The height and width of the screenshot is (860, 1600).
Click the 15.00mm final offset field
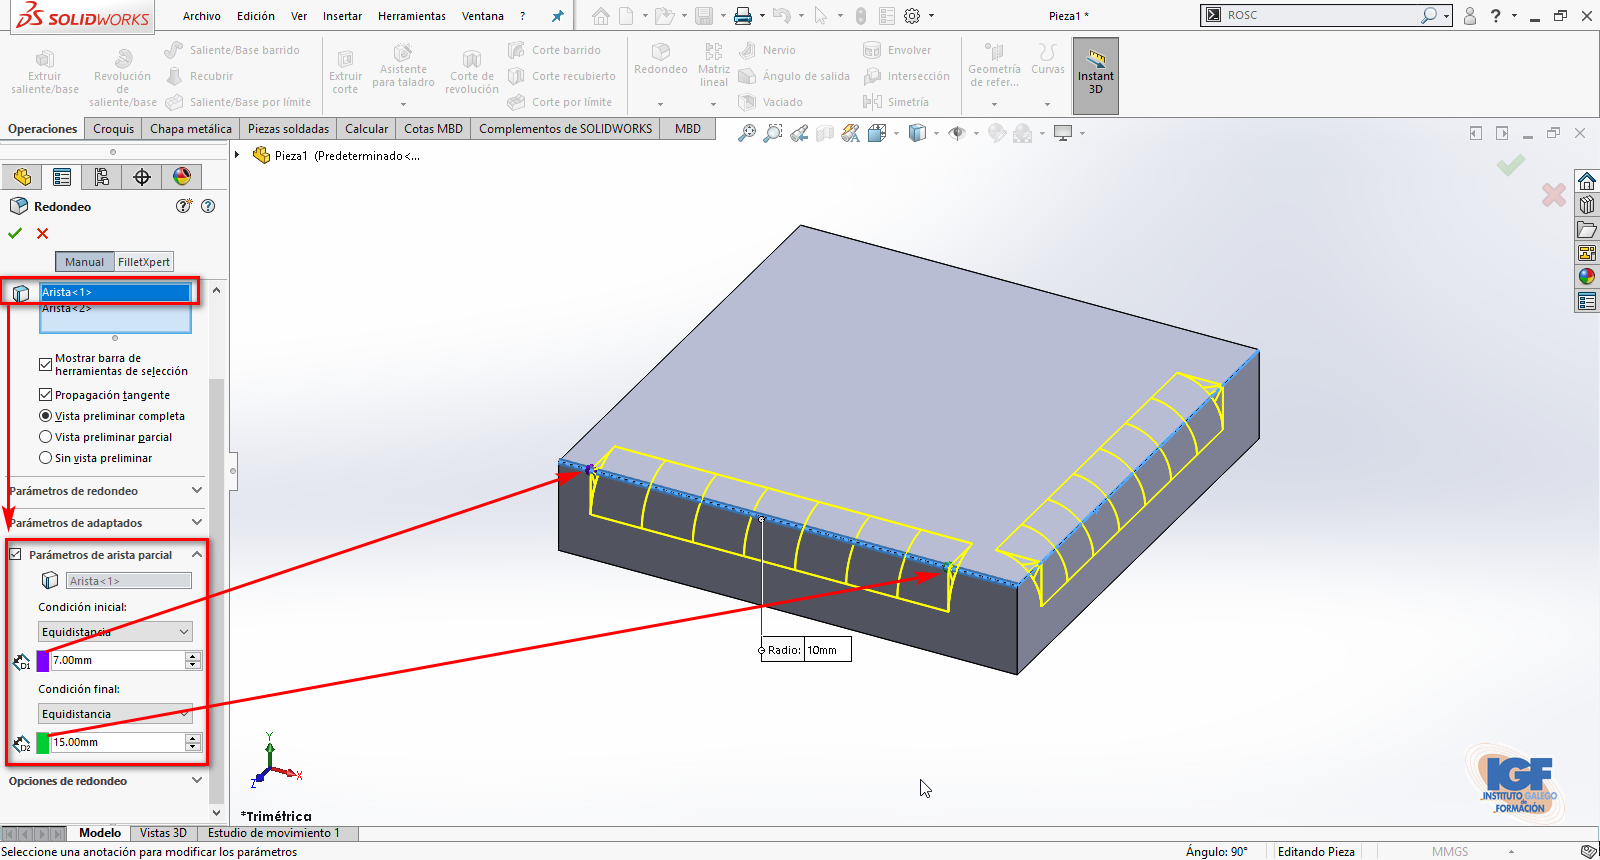116,742
